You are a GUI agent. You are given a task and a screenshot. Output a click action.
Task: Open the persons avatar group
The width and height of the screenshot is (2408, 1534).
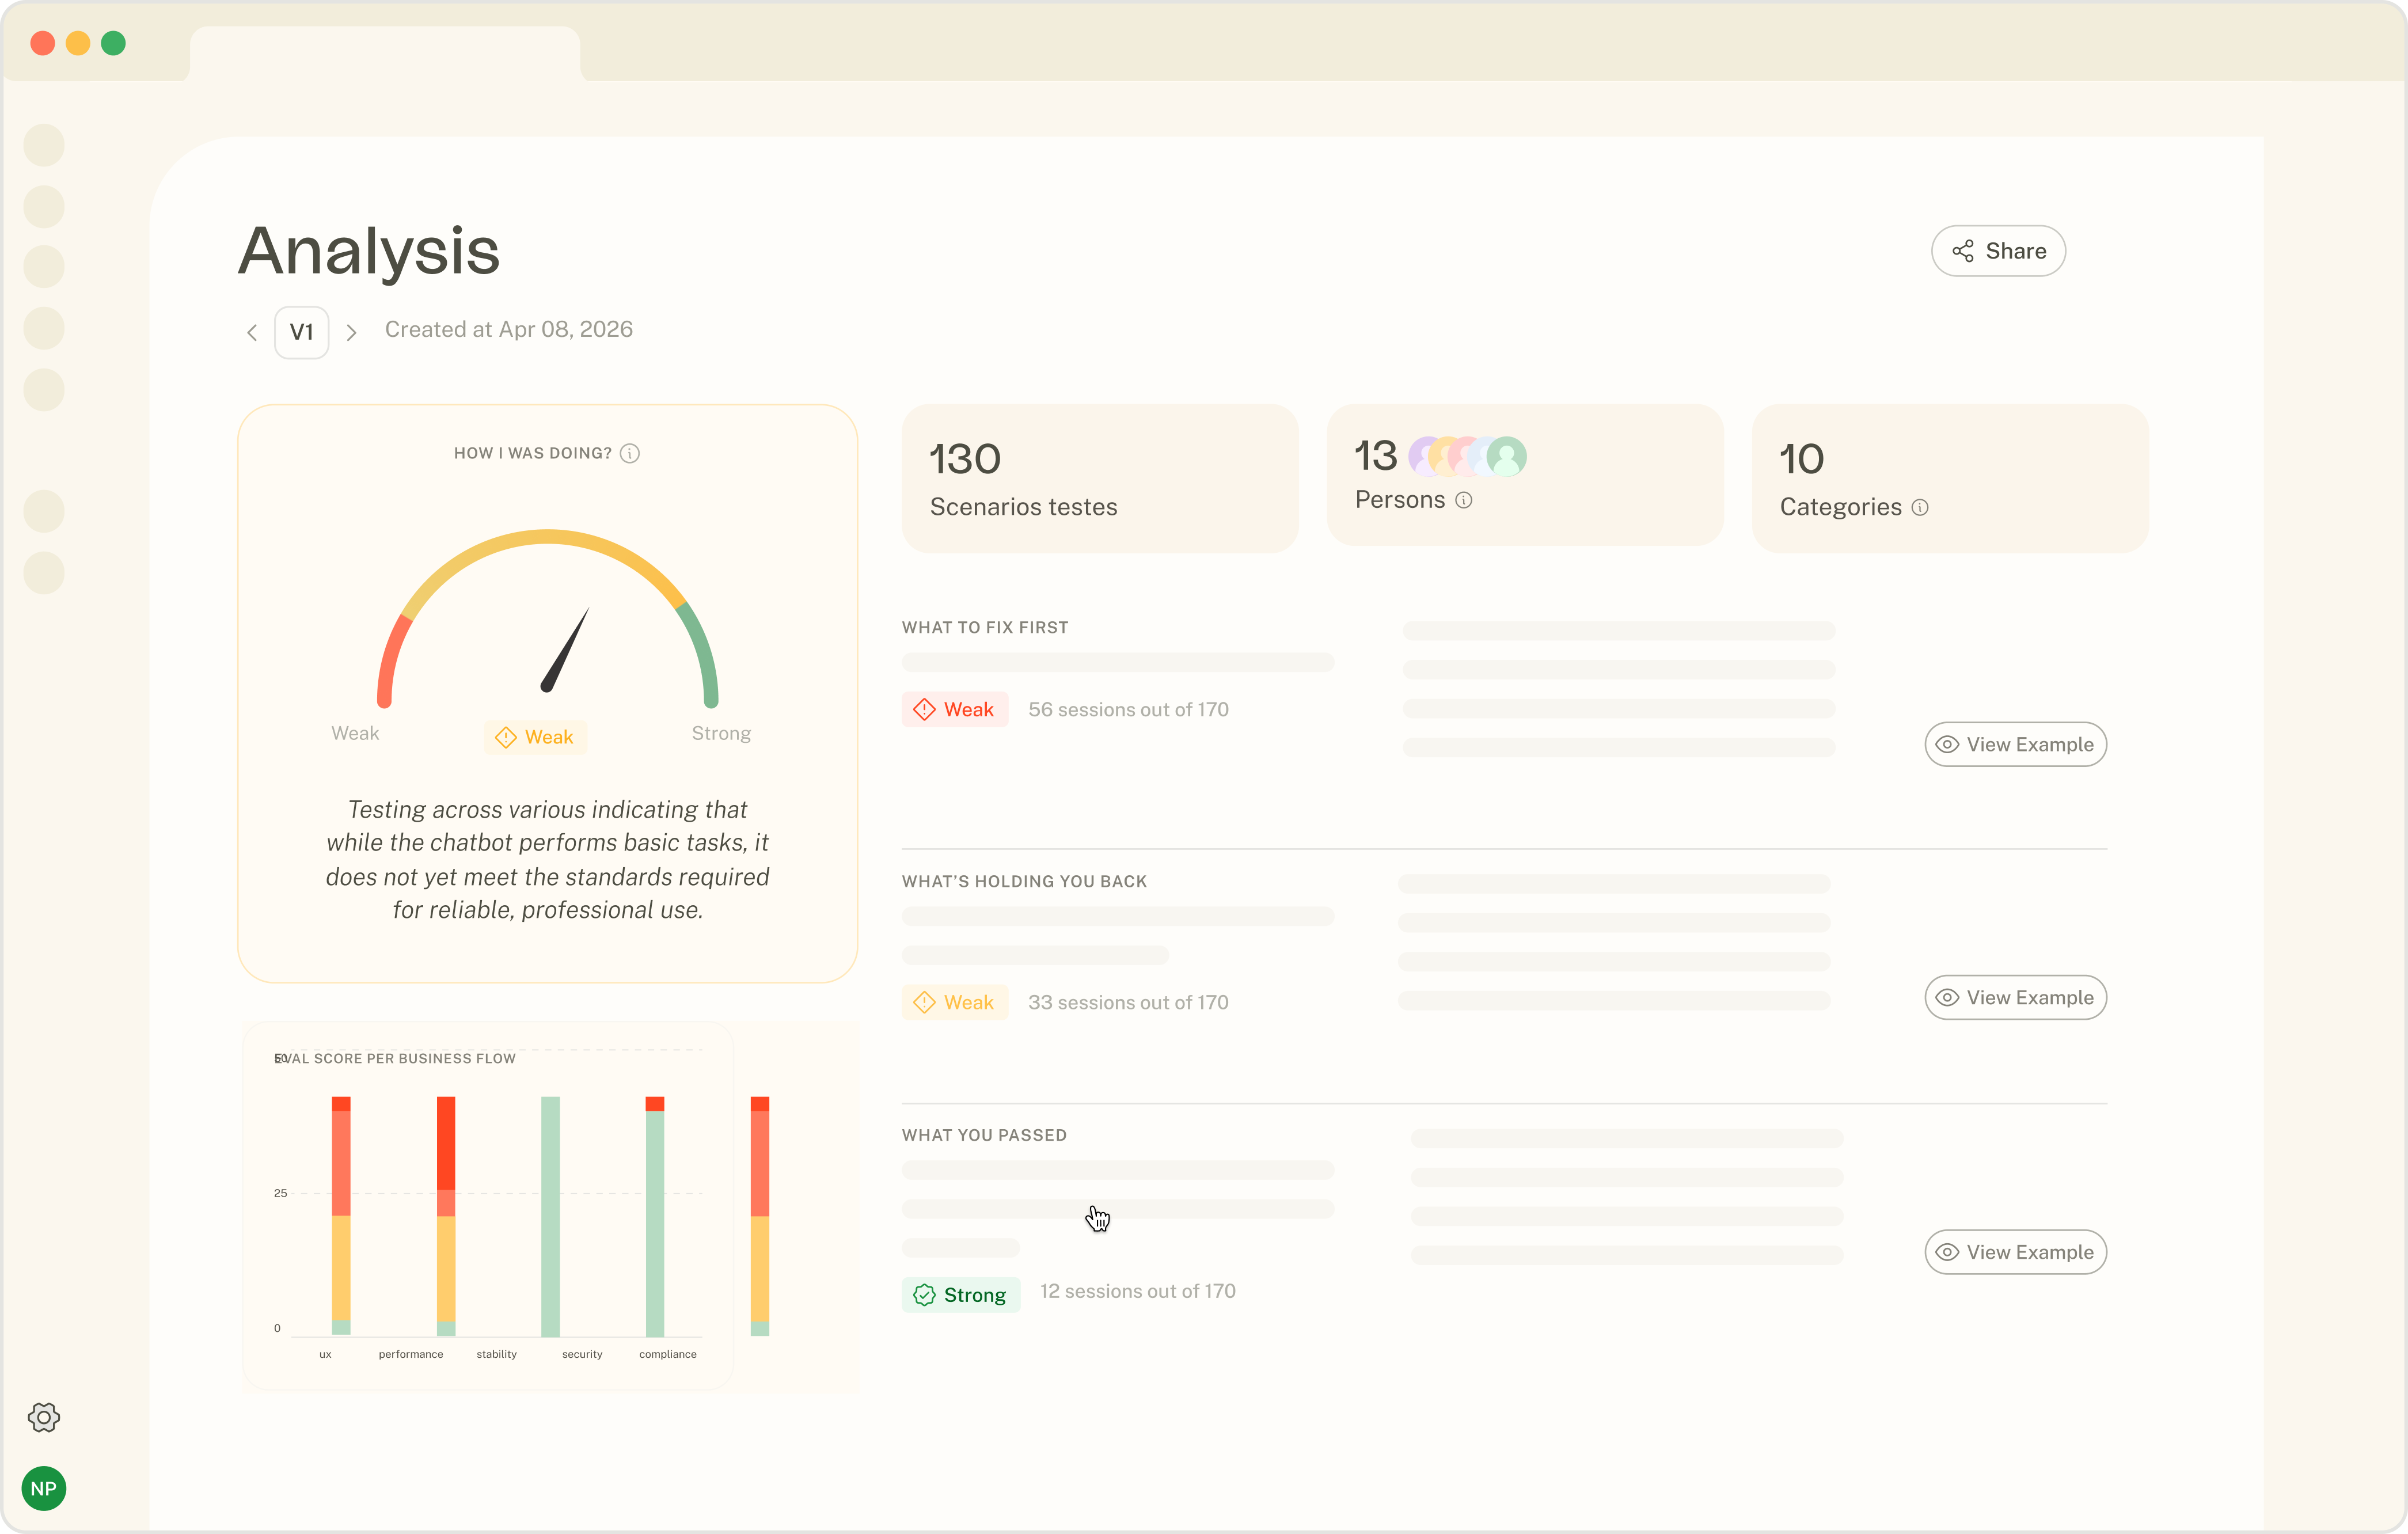tap(1467, 456)
